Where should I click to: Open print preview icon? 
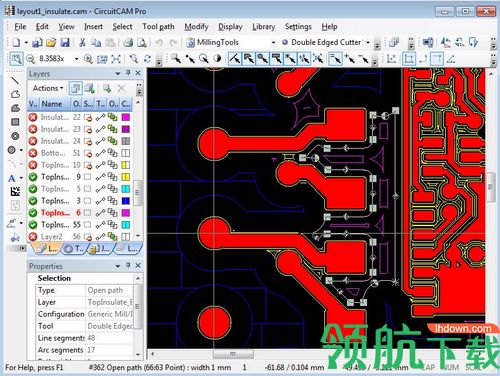pos(142,42)
